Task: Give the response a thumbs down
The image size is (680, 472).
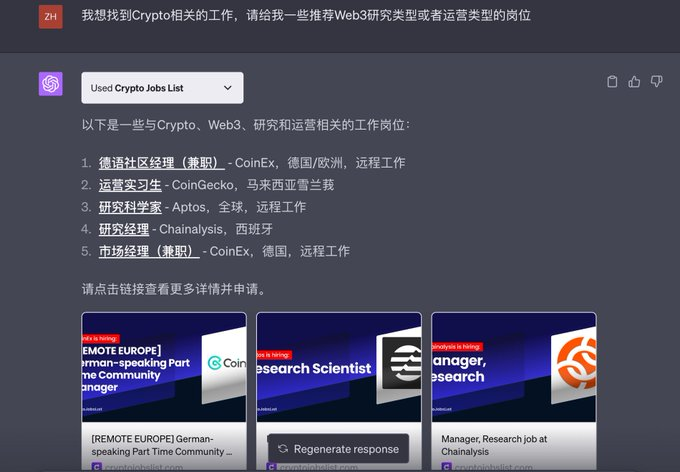Action: 656,82
